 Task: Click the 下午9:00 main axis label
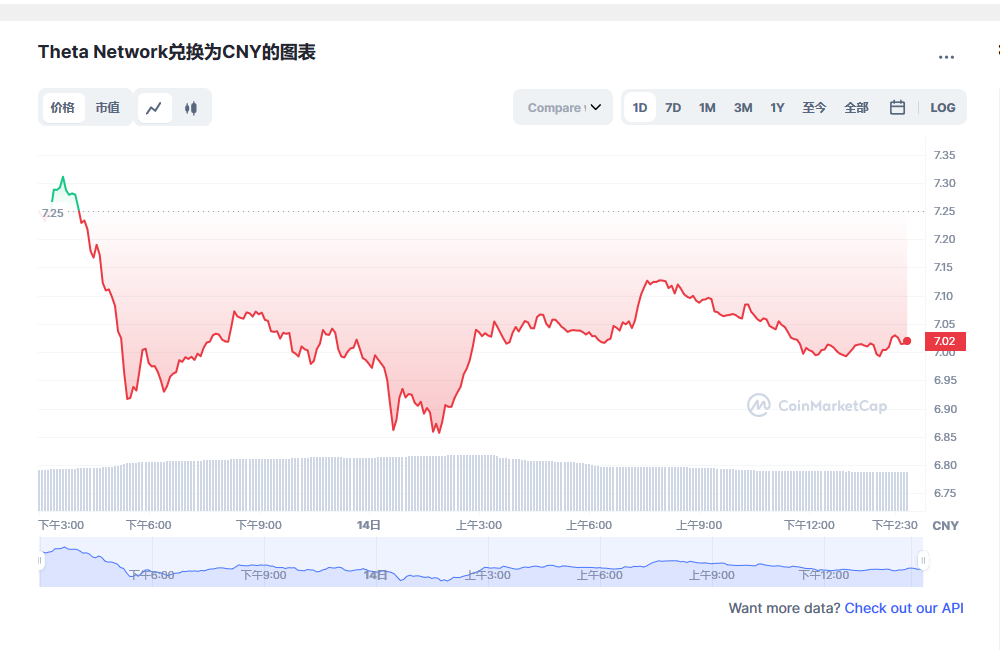(x=259, y=525)
